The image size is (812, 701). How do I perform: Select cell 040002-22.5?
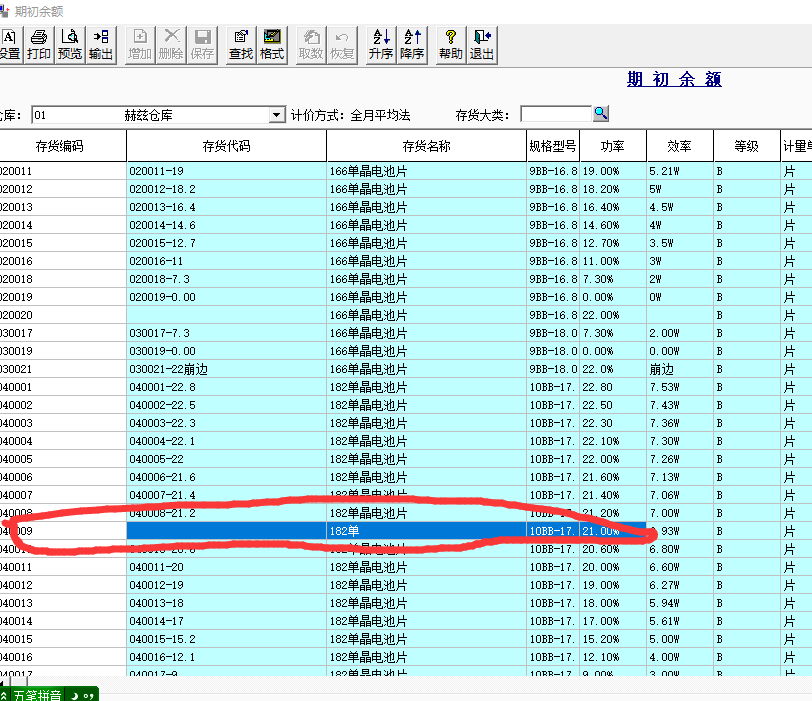coord(226,405)
